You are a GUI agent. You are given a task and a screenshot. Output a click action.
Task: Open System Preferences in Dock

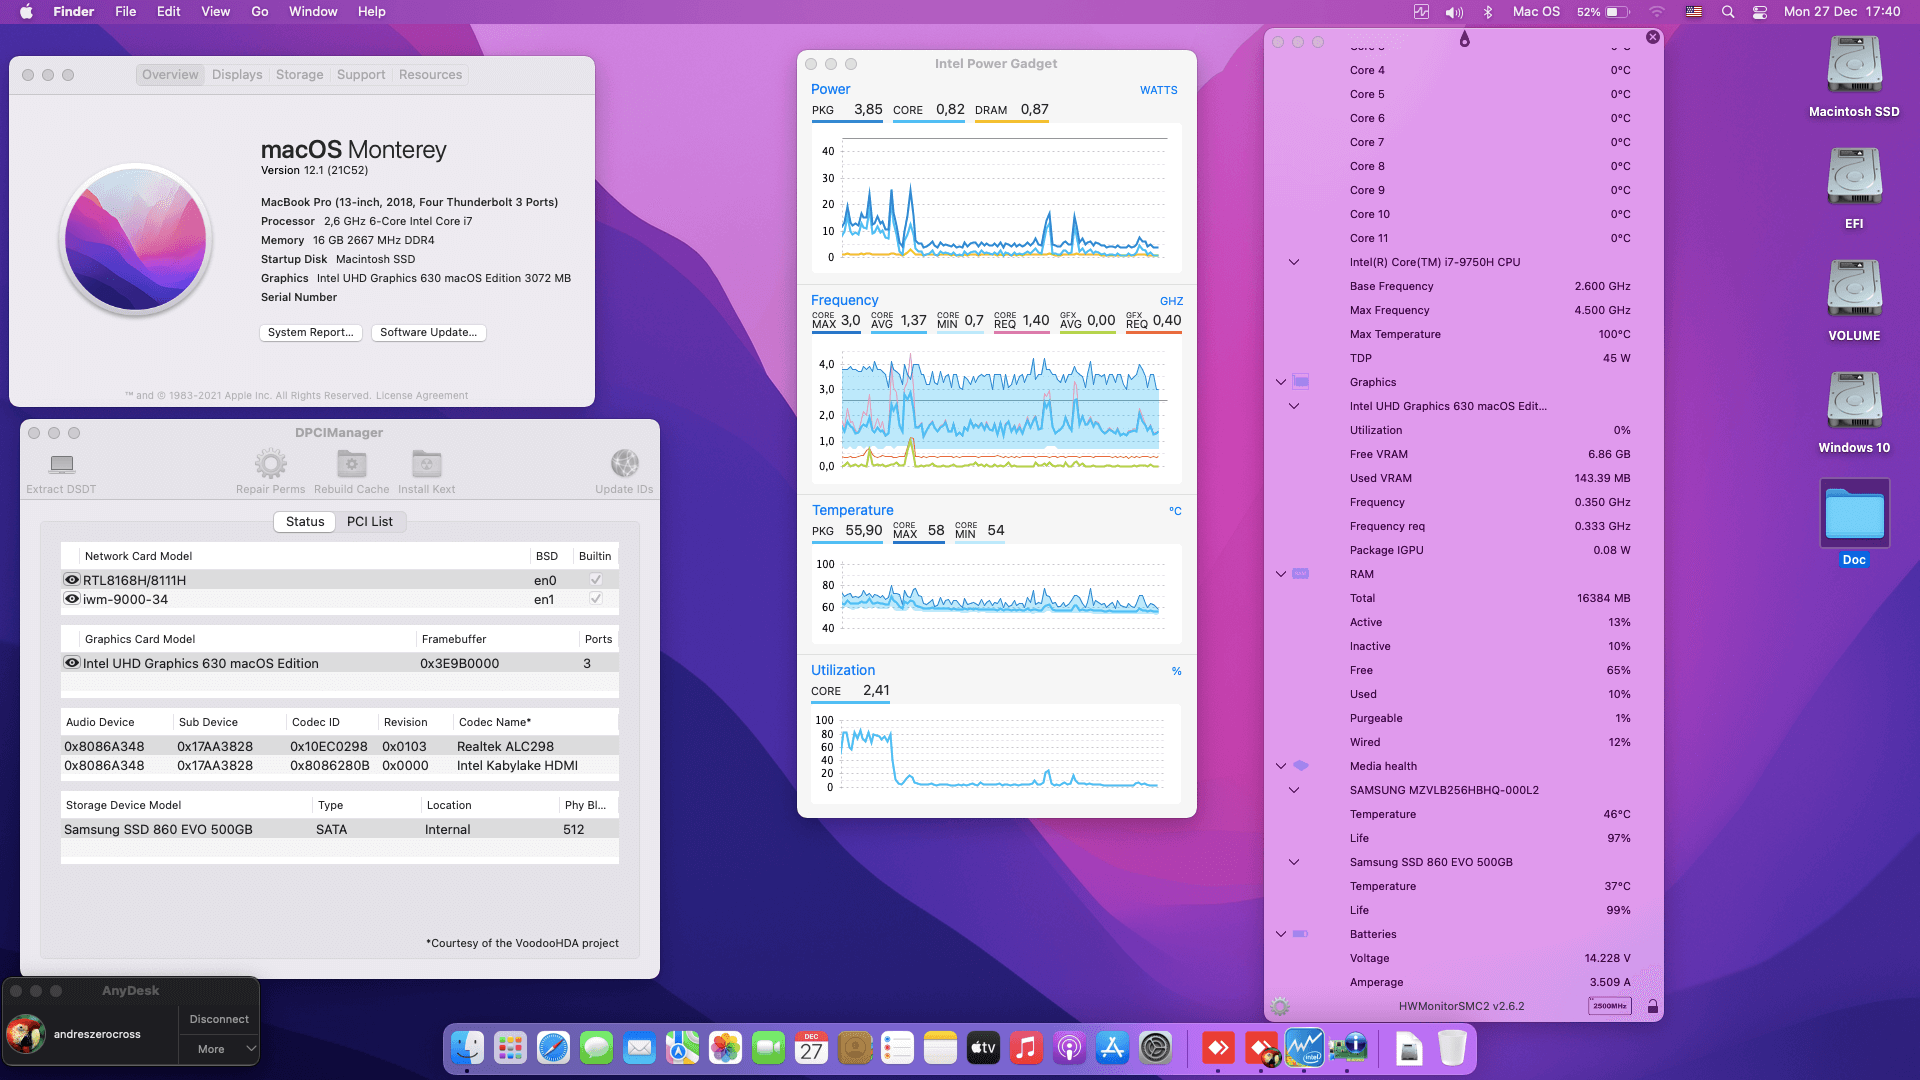pos(1155,1048)
